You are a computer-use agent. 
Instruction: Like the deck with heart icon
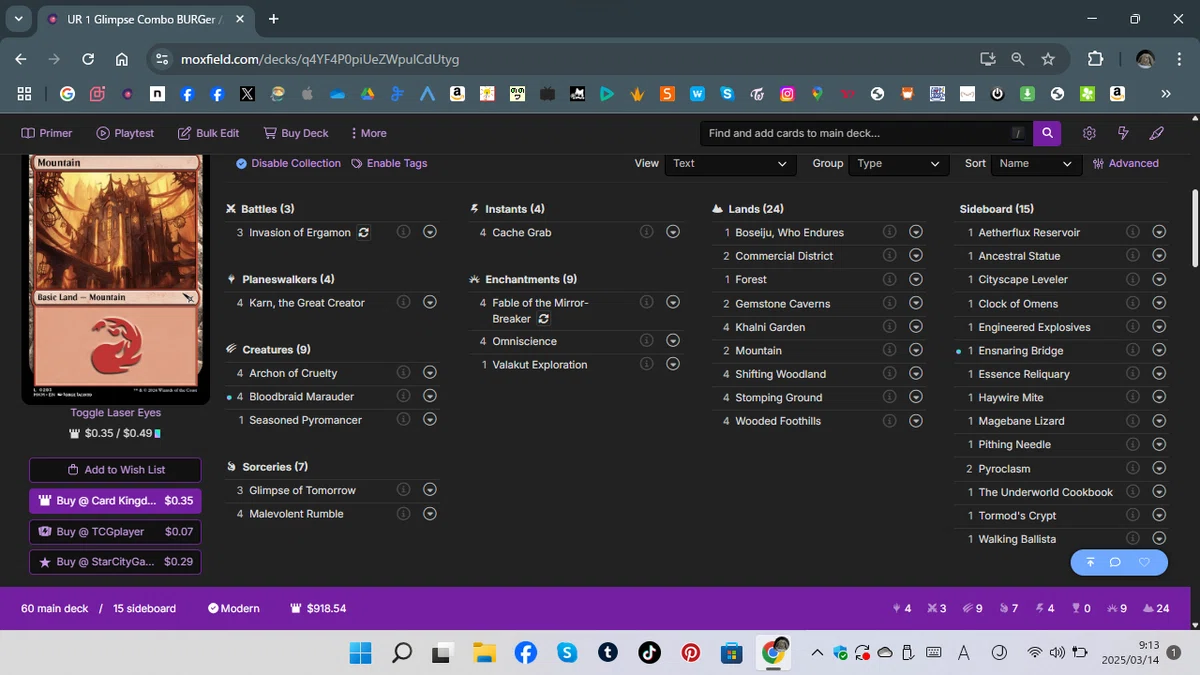tap(1145, 563)
